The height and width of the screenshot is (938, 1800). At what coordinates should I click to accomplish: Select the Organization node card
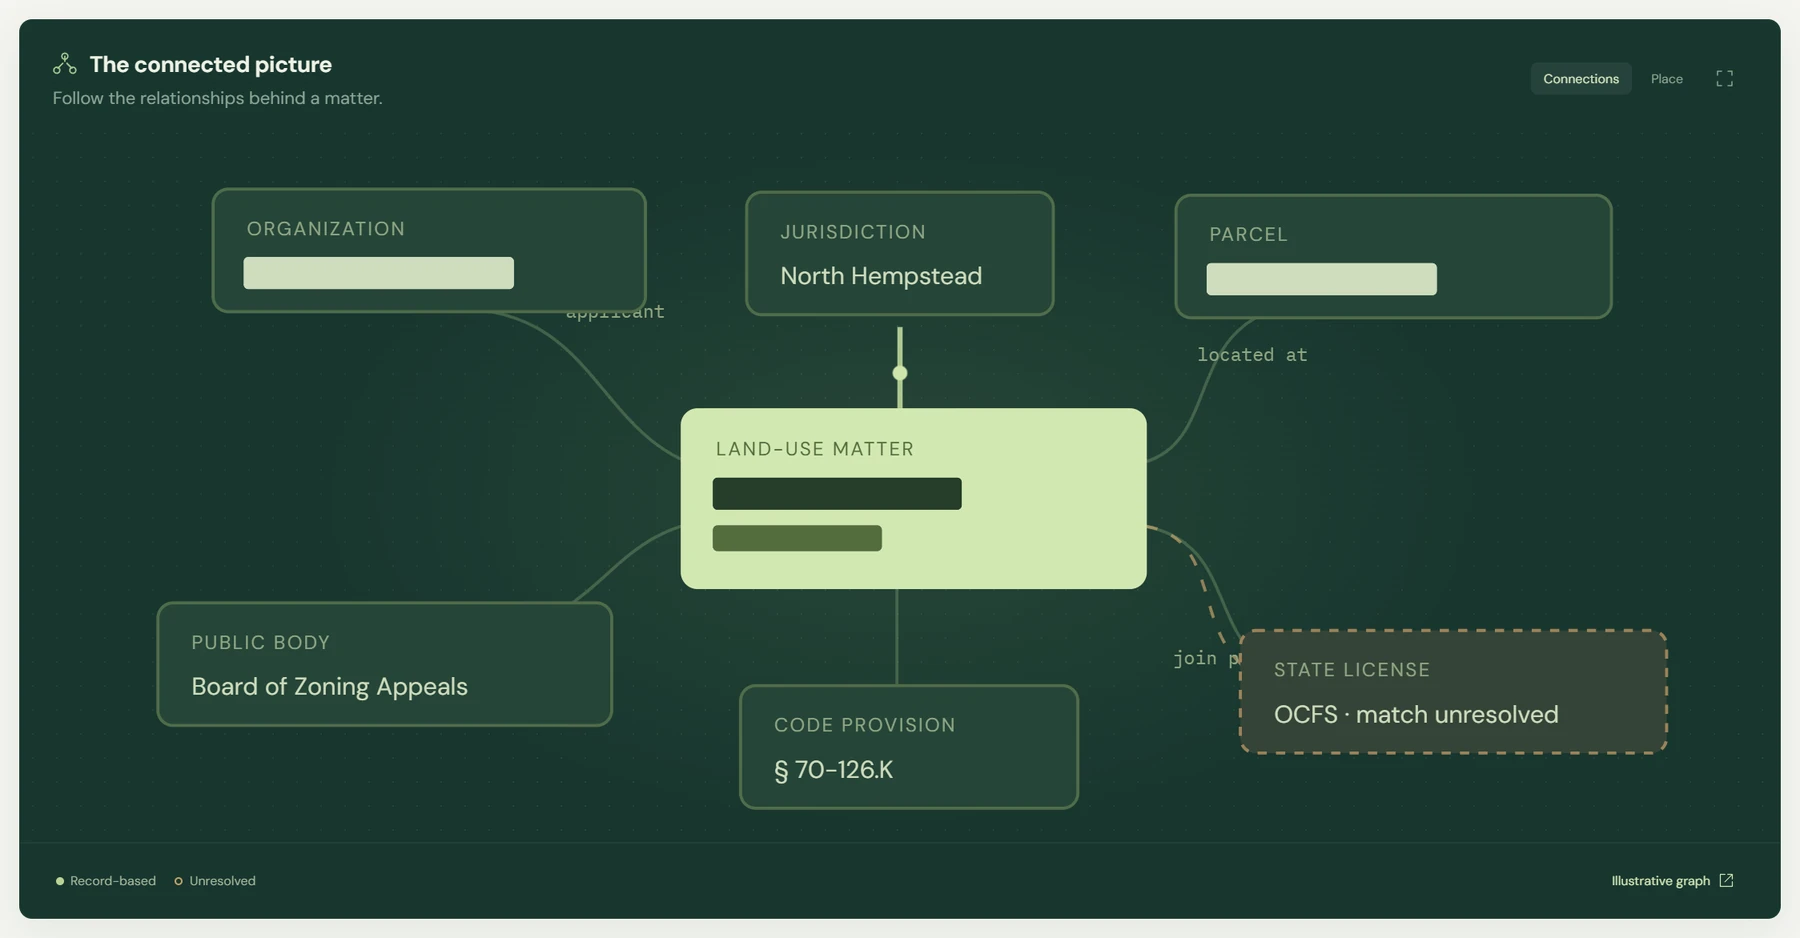(429, 250)
